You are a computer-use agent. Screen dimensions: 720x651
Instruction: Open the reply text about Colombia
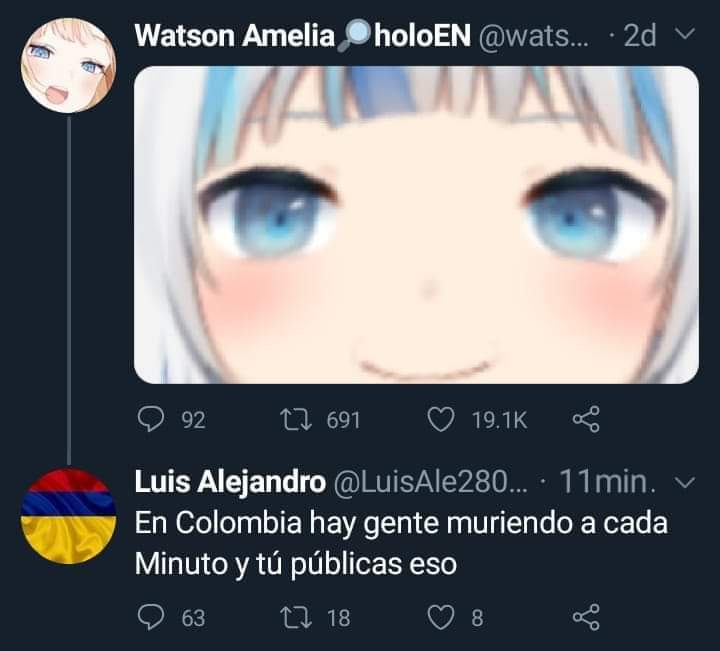pos(401,543)
